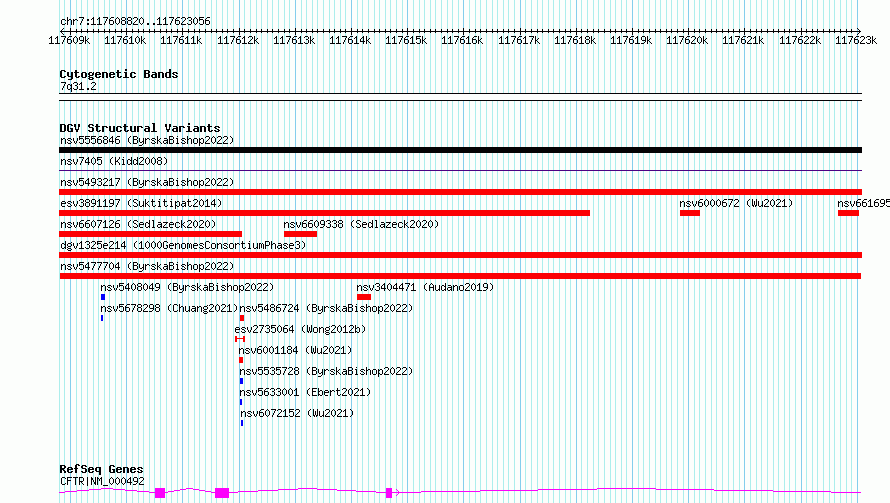890x503 pixels.
Task: Open the nsv6072152 (Wu2021) label
Action: point(297,413)
